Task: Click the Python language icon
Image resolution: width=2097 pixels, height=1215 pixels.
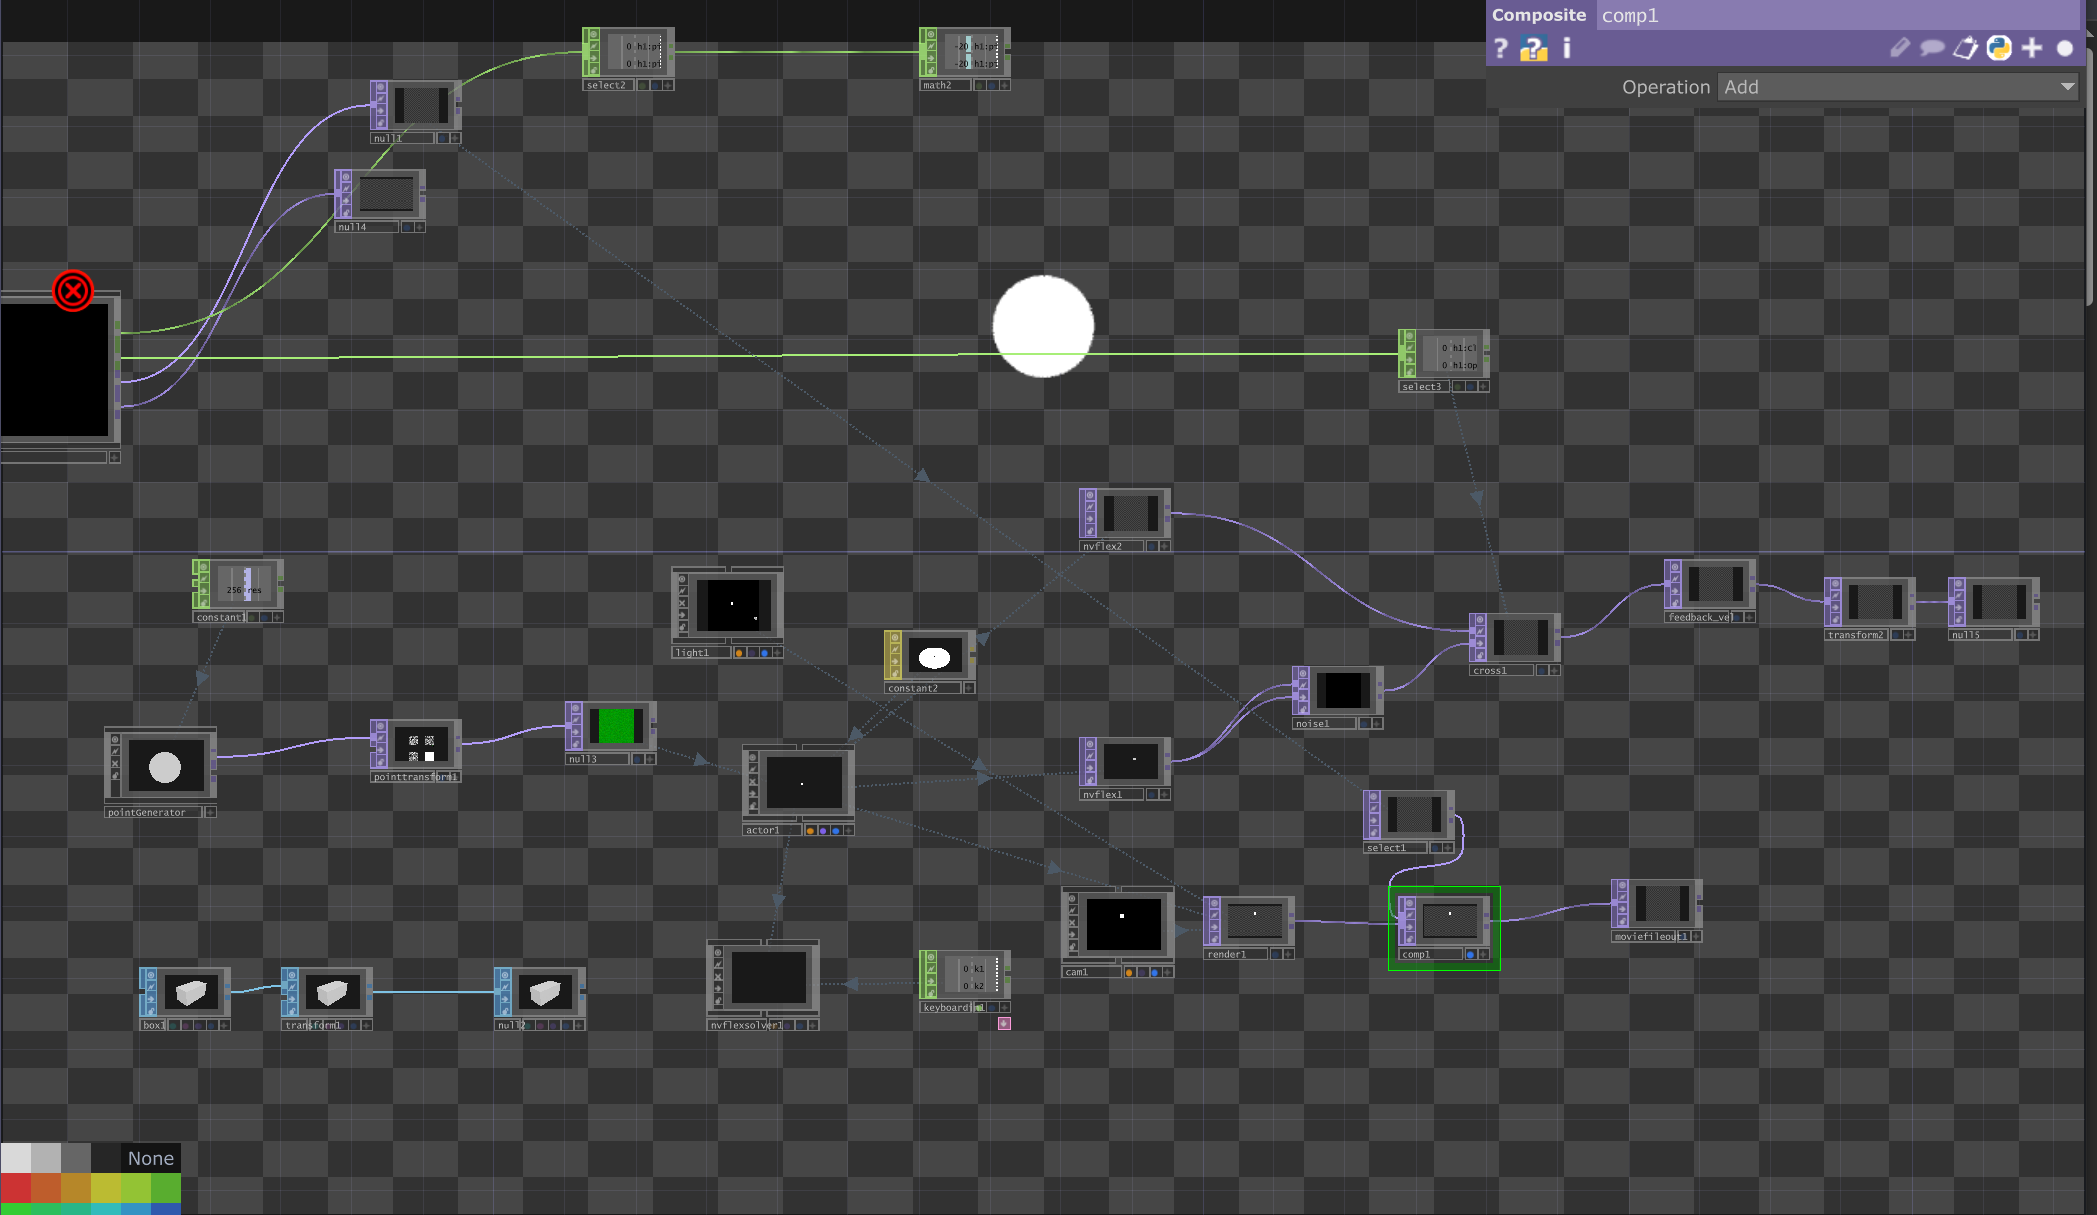Action: [x=1999, y=48]
